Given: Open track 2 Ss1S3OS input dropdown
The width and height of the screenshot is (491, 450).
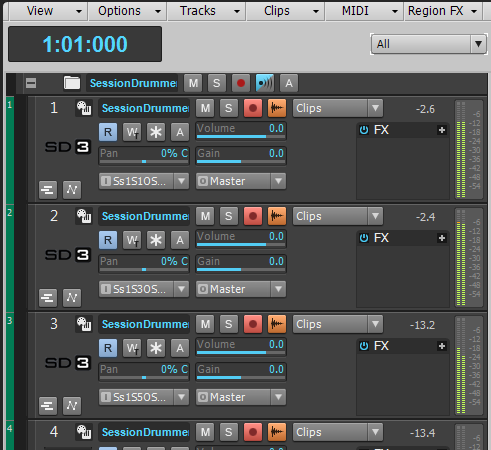Looking at the screenshot, I should point(144,289).
